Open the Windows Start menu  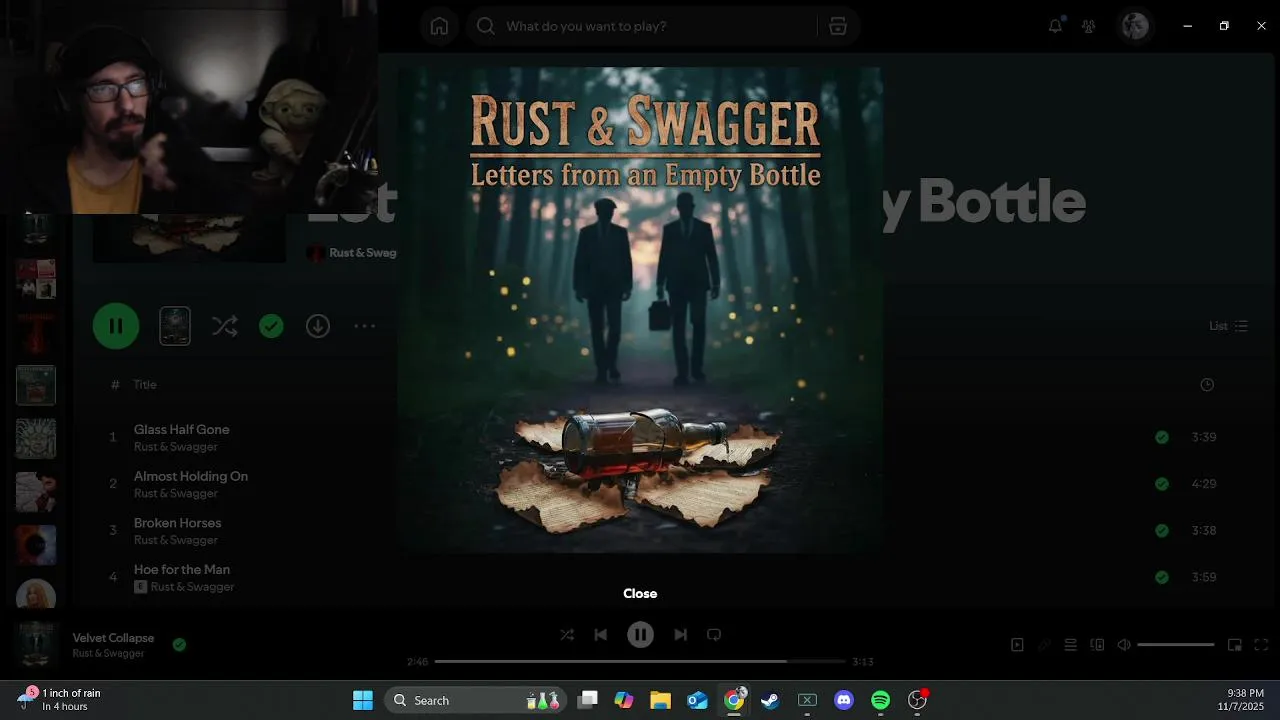coord(363,700)
